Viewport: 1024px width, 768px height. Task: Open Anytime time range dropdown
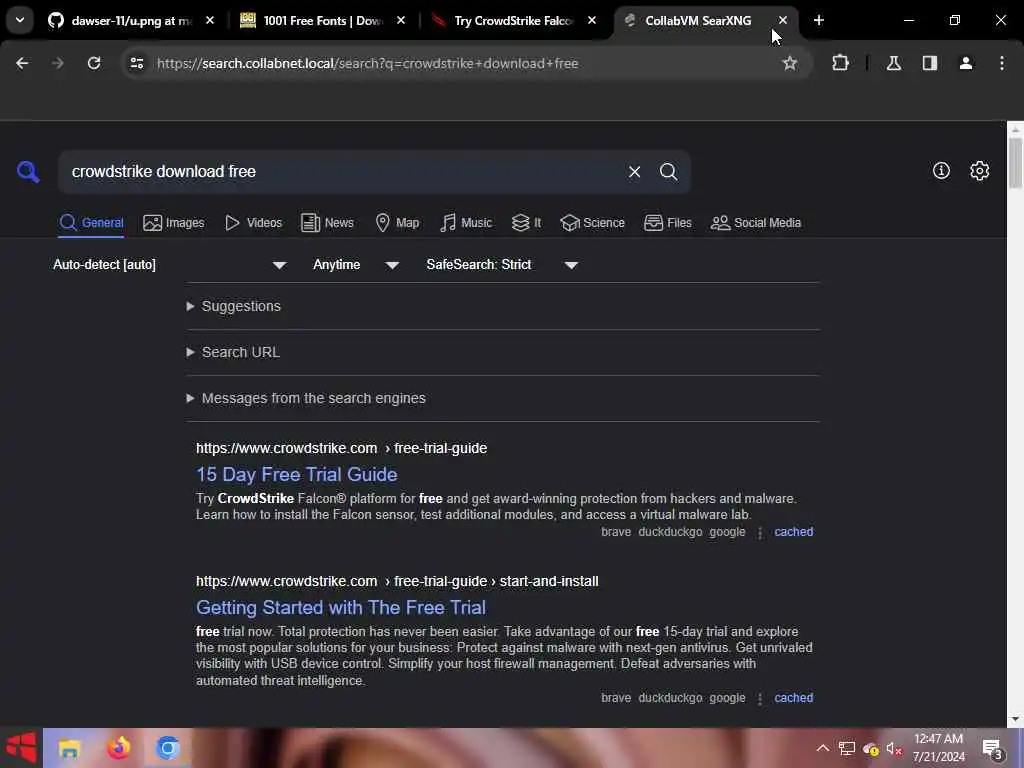pyautogui.click(x=356, y=264)
